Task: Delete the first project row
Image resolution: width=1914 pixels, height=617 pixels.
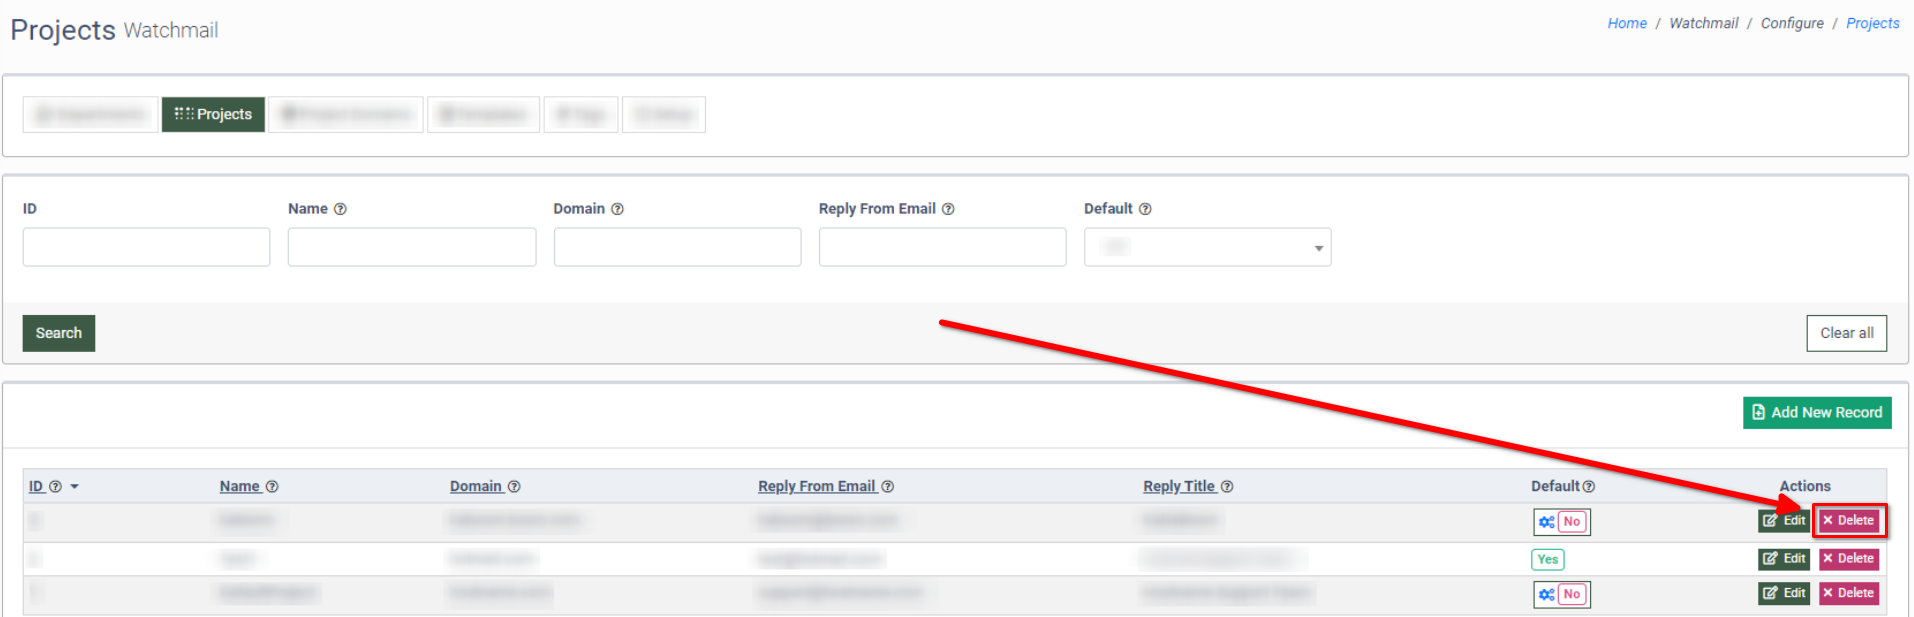Action: click(x=1848, y=521)
